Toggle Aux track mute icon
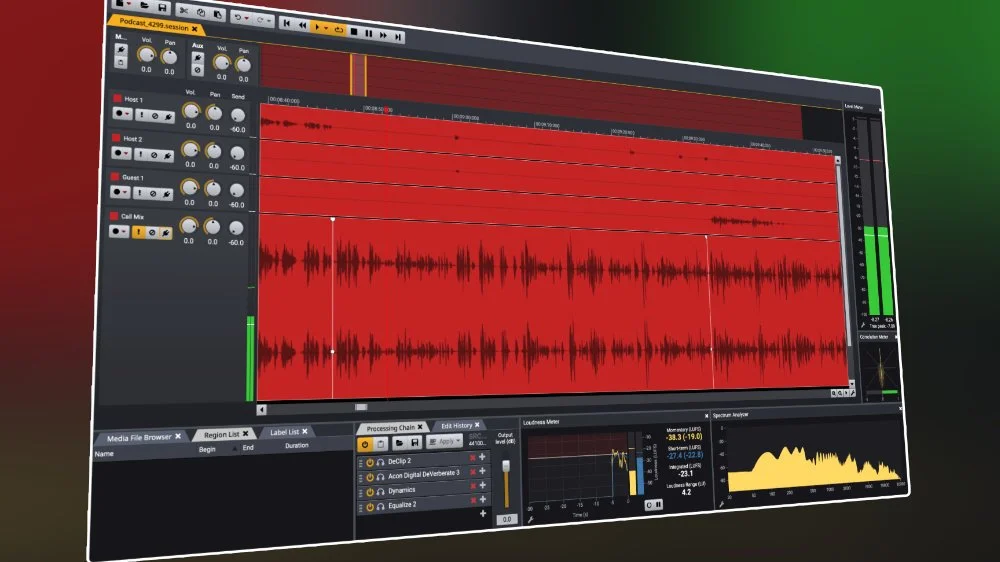Image resolution: width=1000 pixels, height=562 pixels. [x=197, y=70]
